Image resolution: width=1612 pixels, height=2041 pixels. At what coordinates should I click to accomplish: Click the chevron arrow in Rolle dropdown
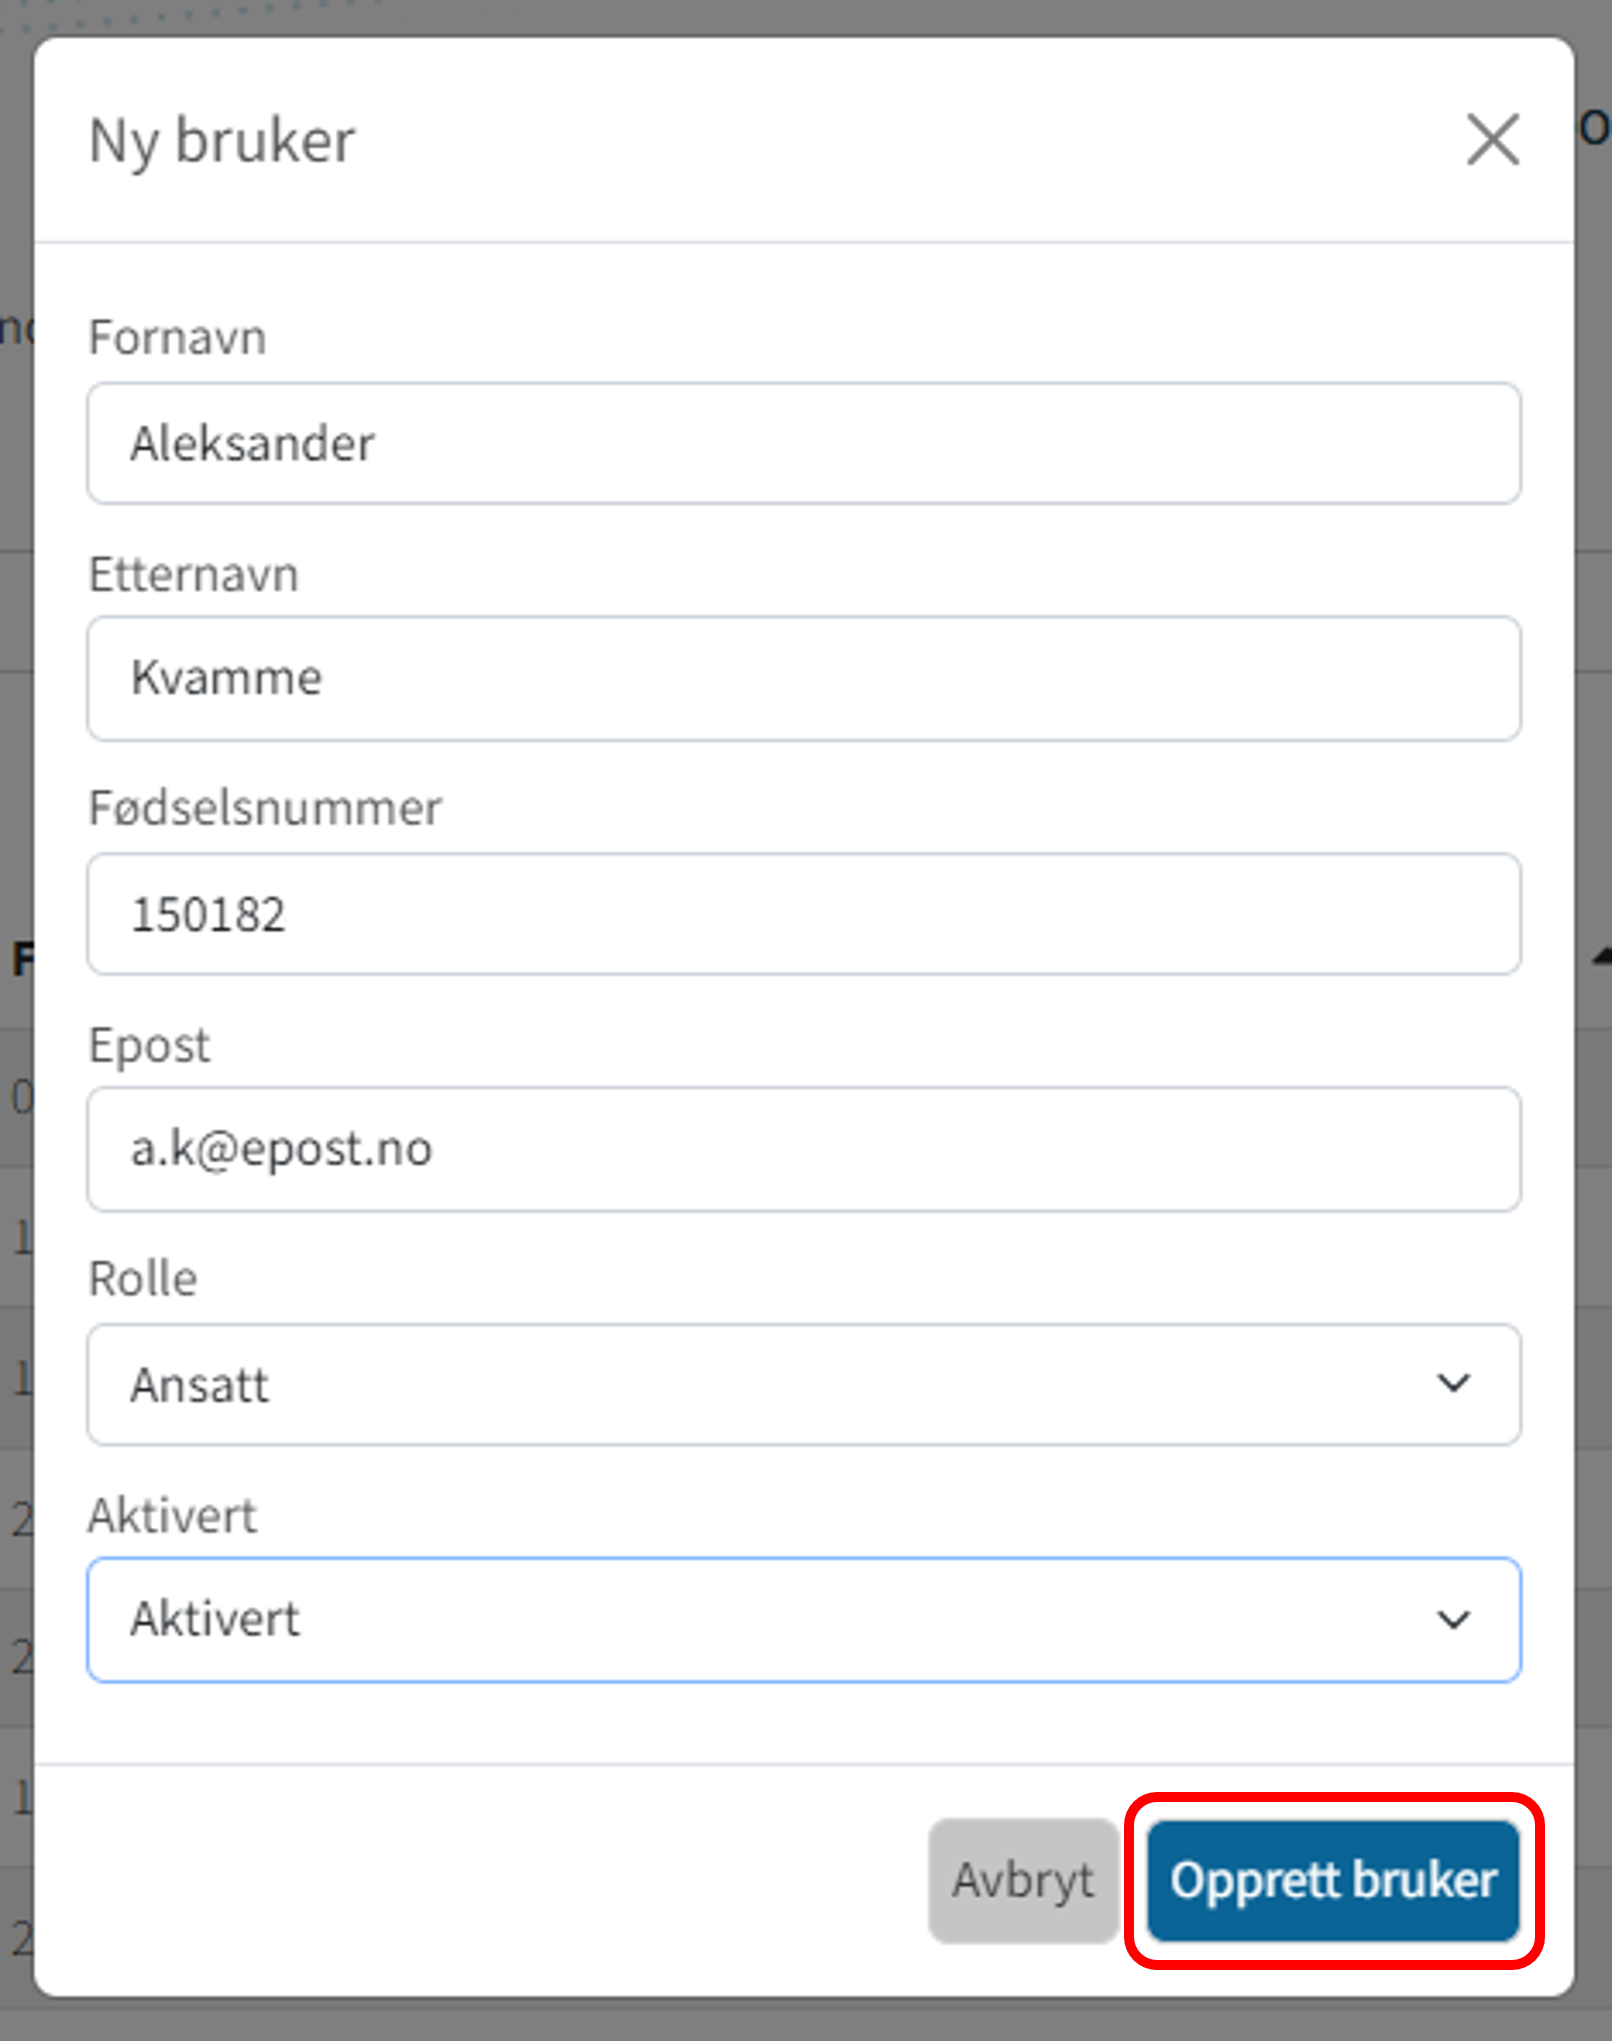pos(1452,1384)
